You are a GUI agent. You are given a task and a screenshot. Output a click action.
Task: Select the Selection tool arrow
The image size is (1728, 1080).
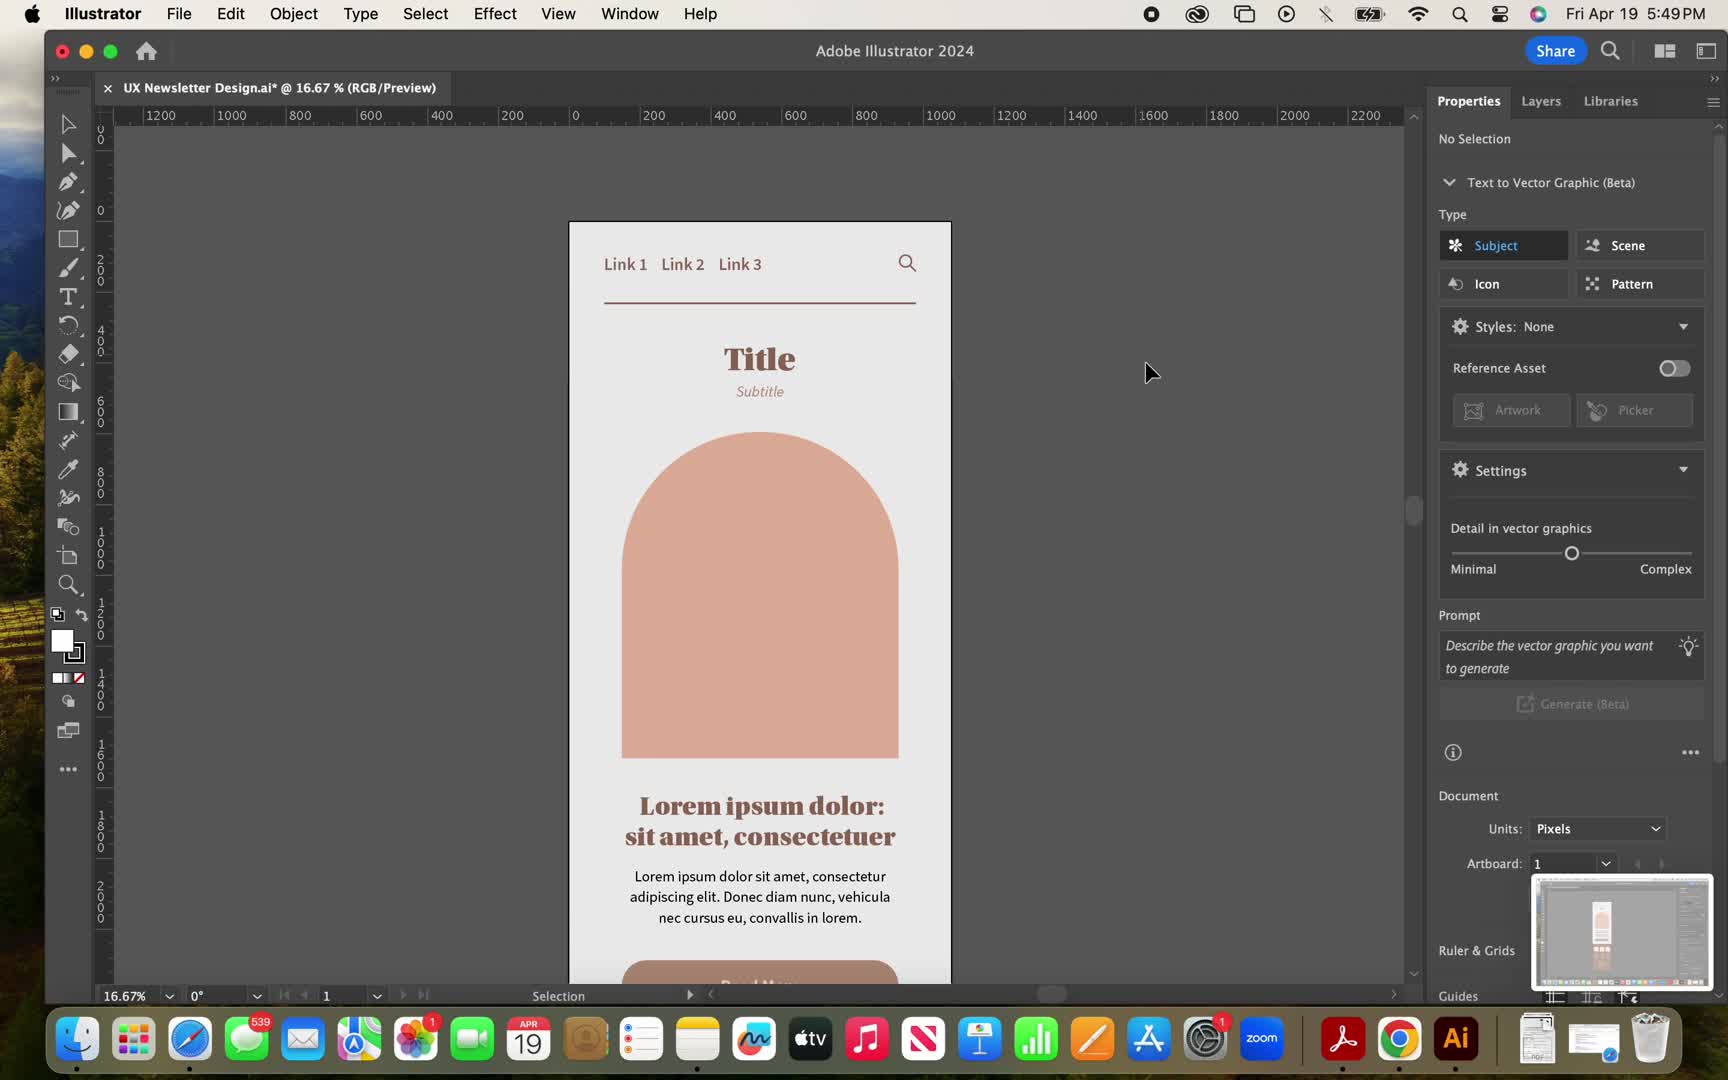coord(68,124)
